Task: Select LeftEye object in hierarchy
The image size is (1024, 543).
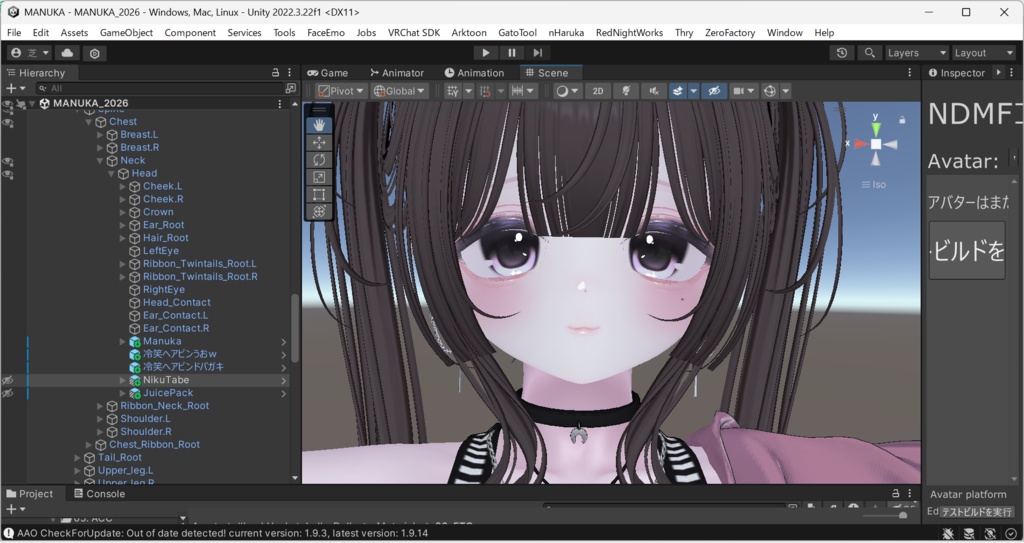Action: [x=161, y=250]
